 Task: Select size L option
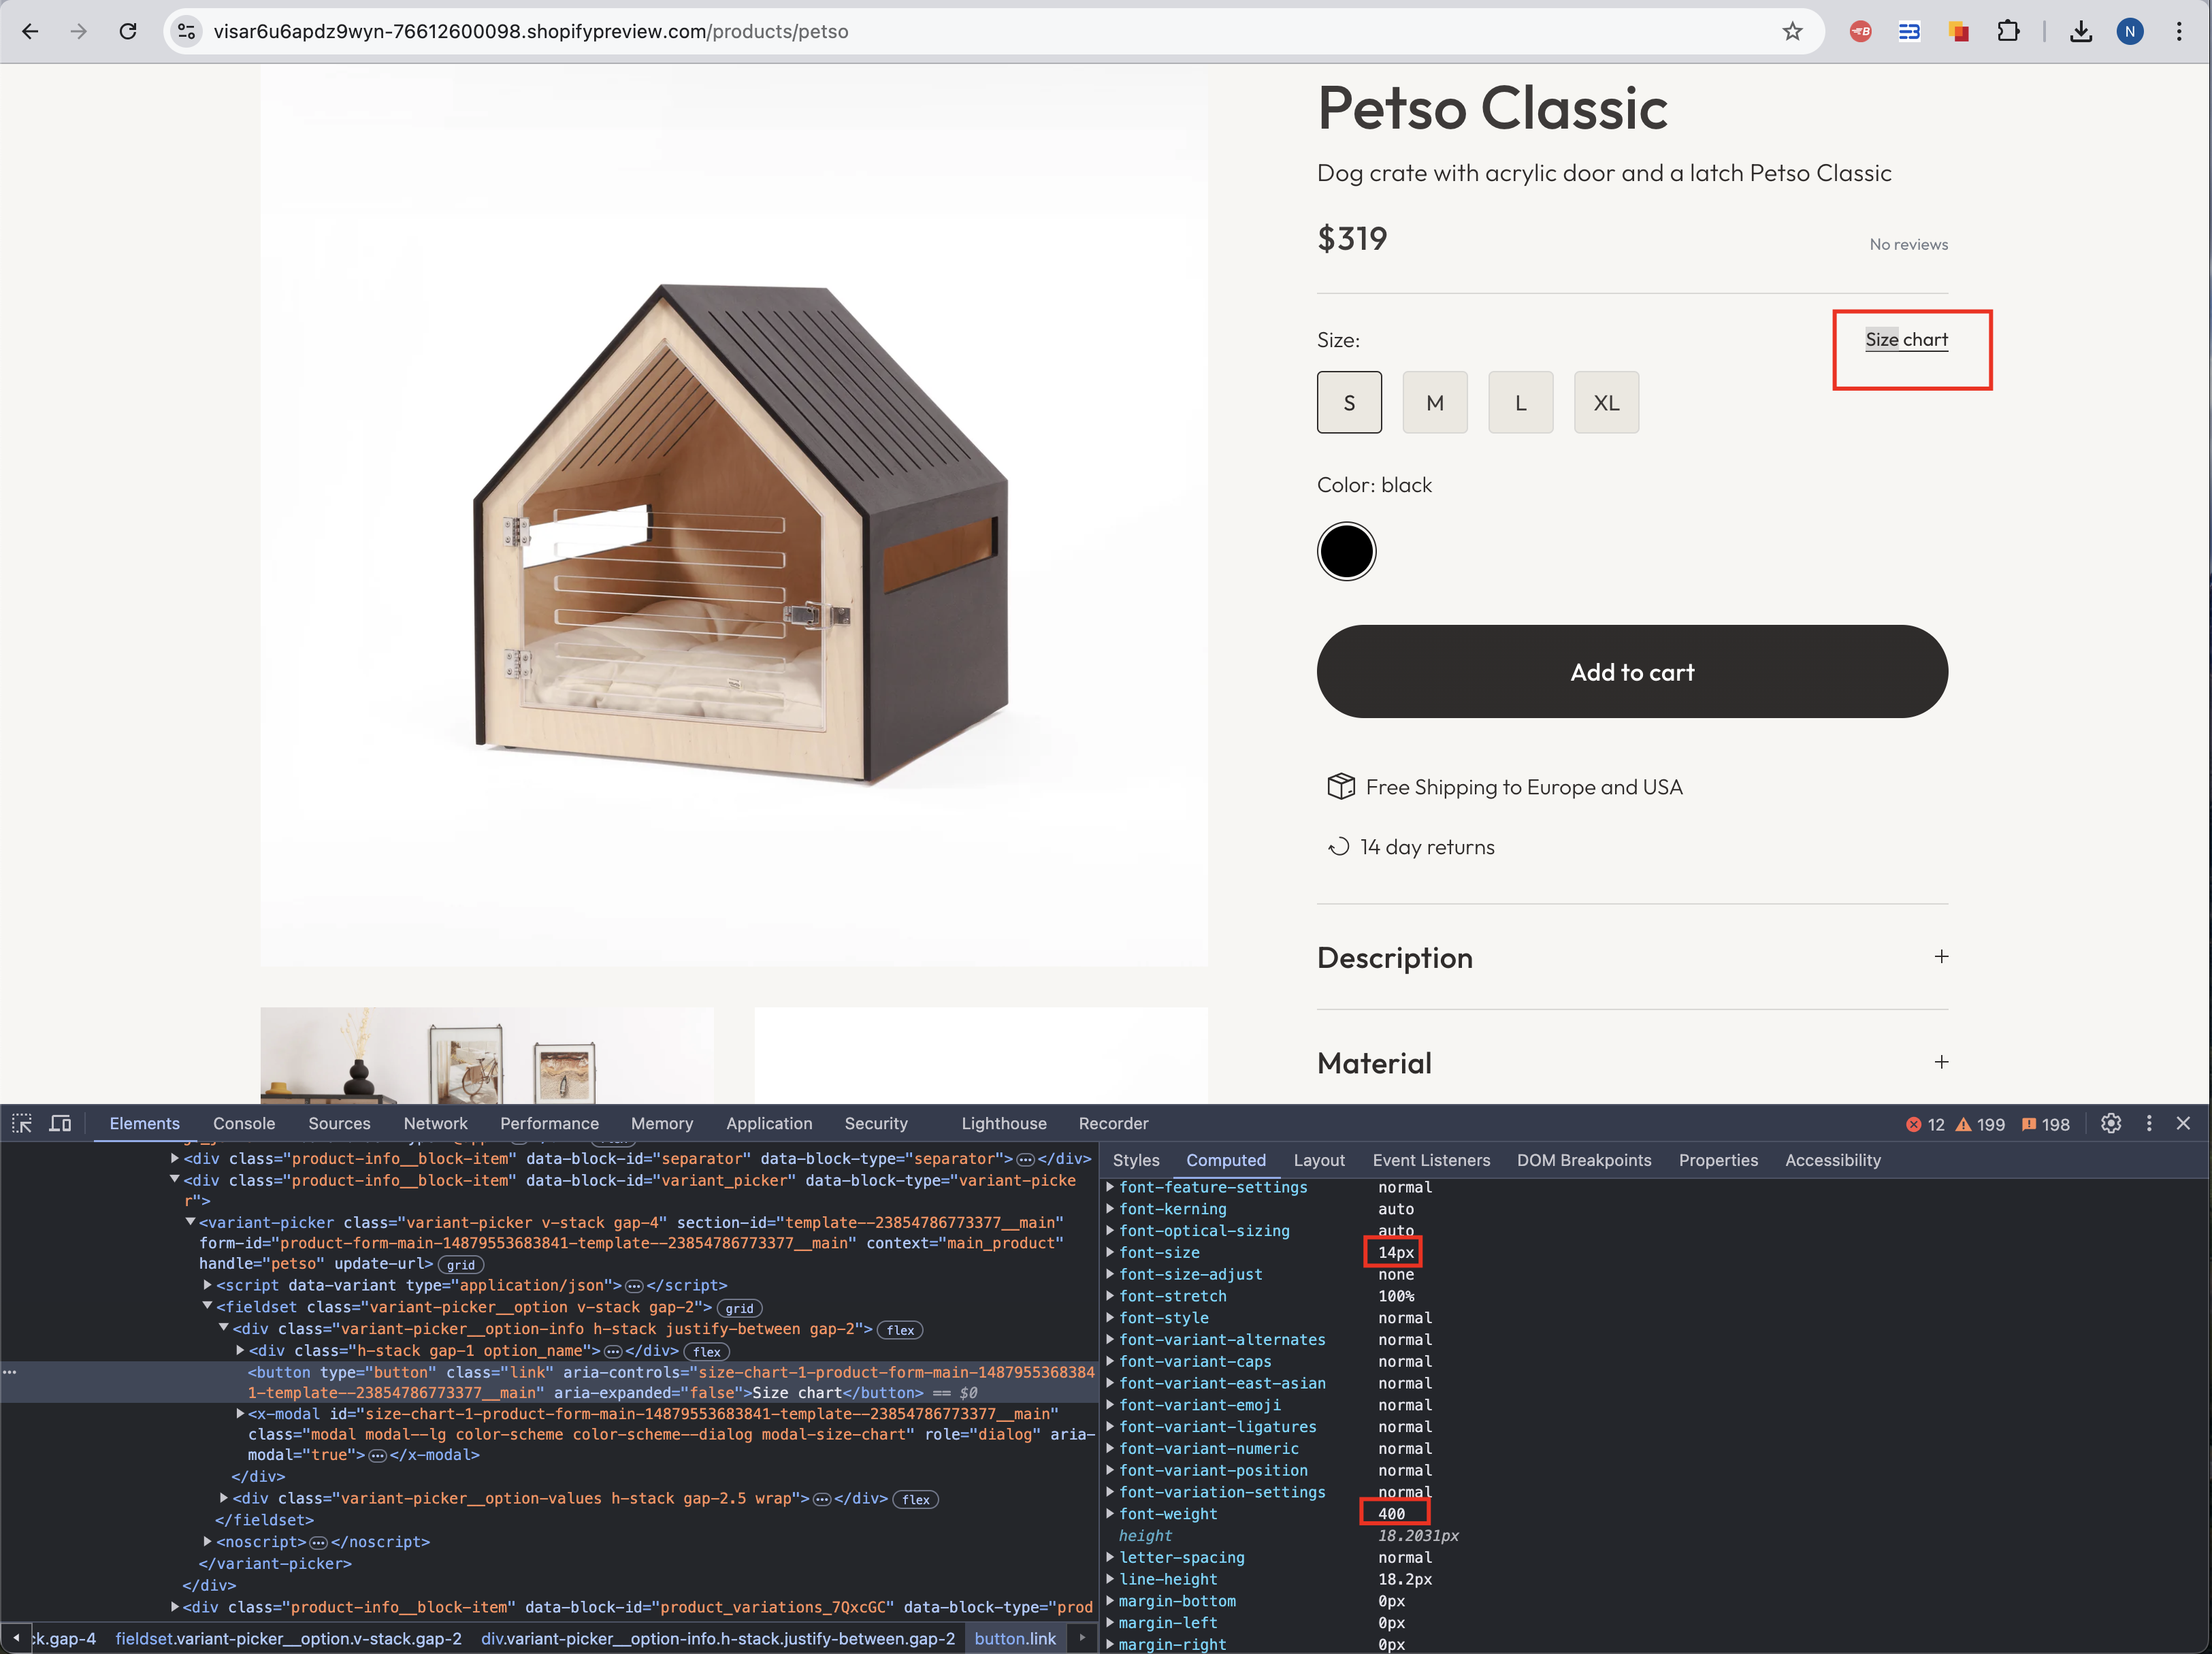tap(1520, 402)
